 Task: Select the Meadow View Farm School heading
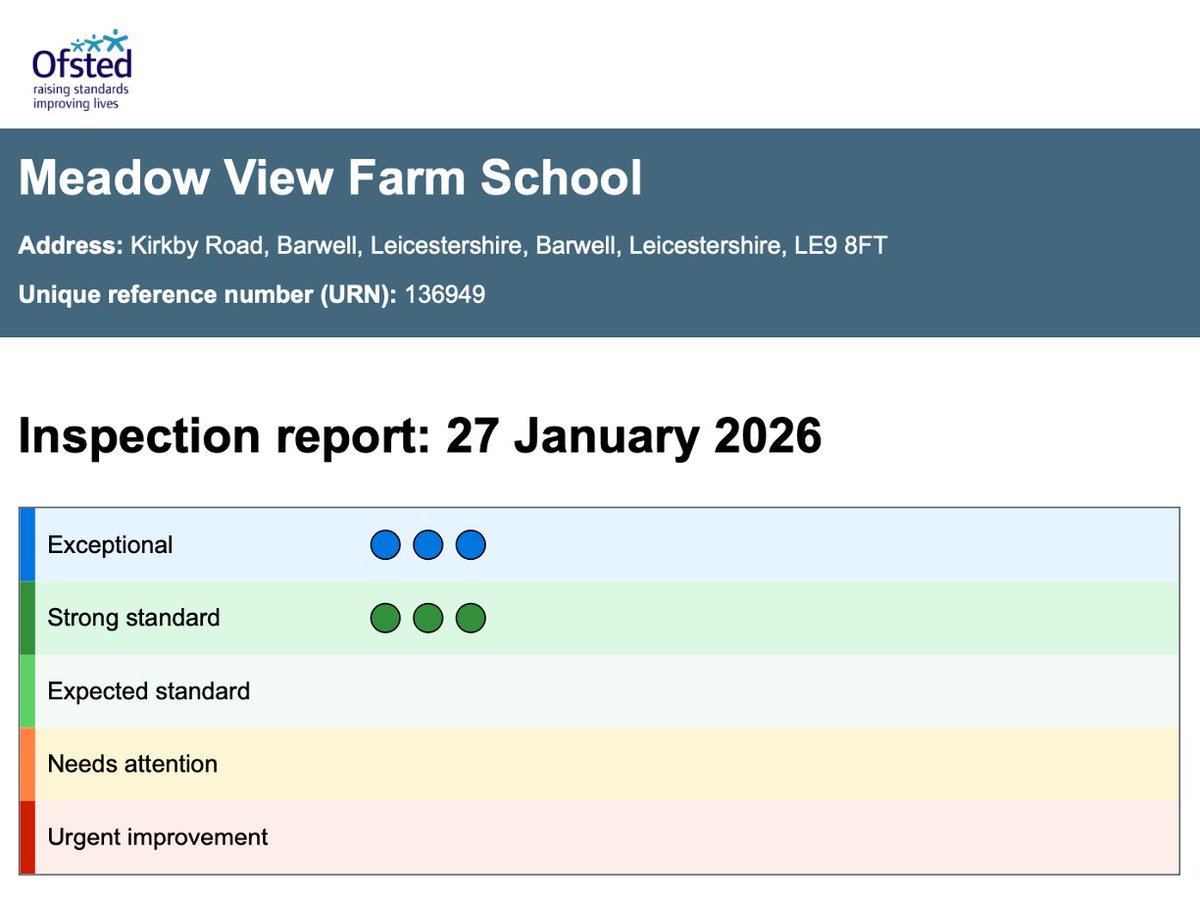(330, 179)
